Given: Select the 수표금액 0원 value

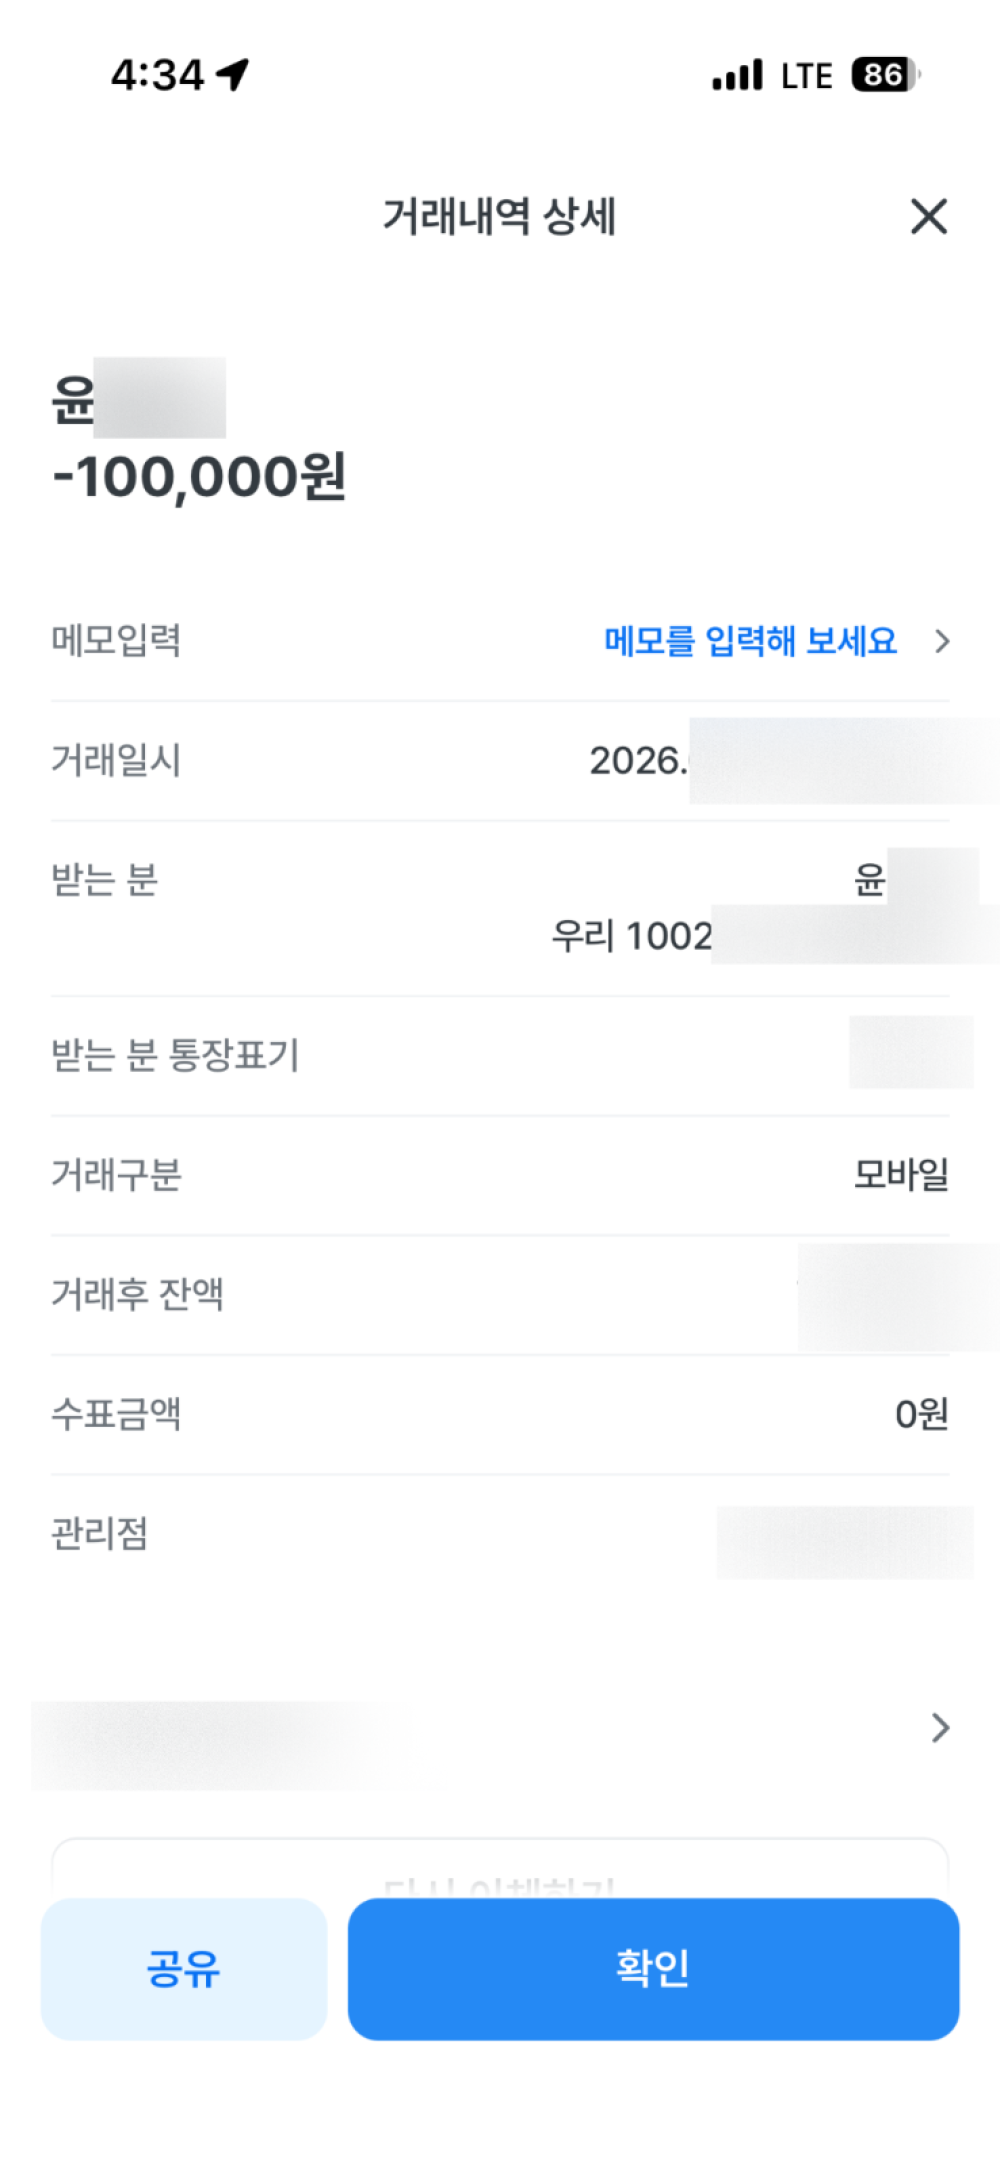Looking at the screenshot, I should [x=921, y=1414].
